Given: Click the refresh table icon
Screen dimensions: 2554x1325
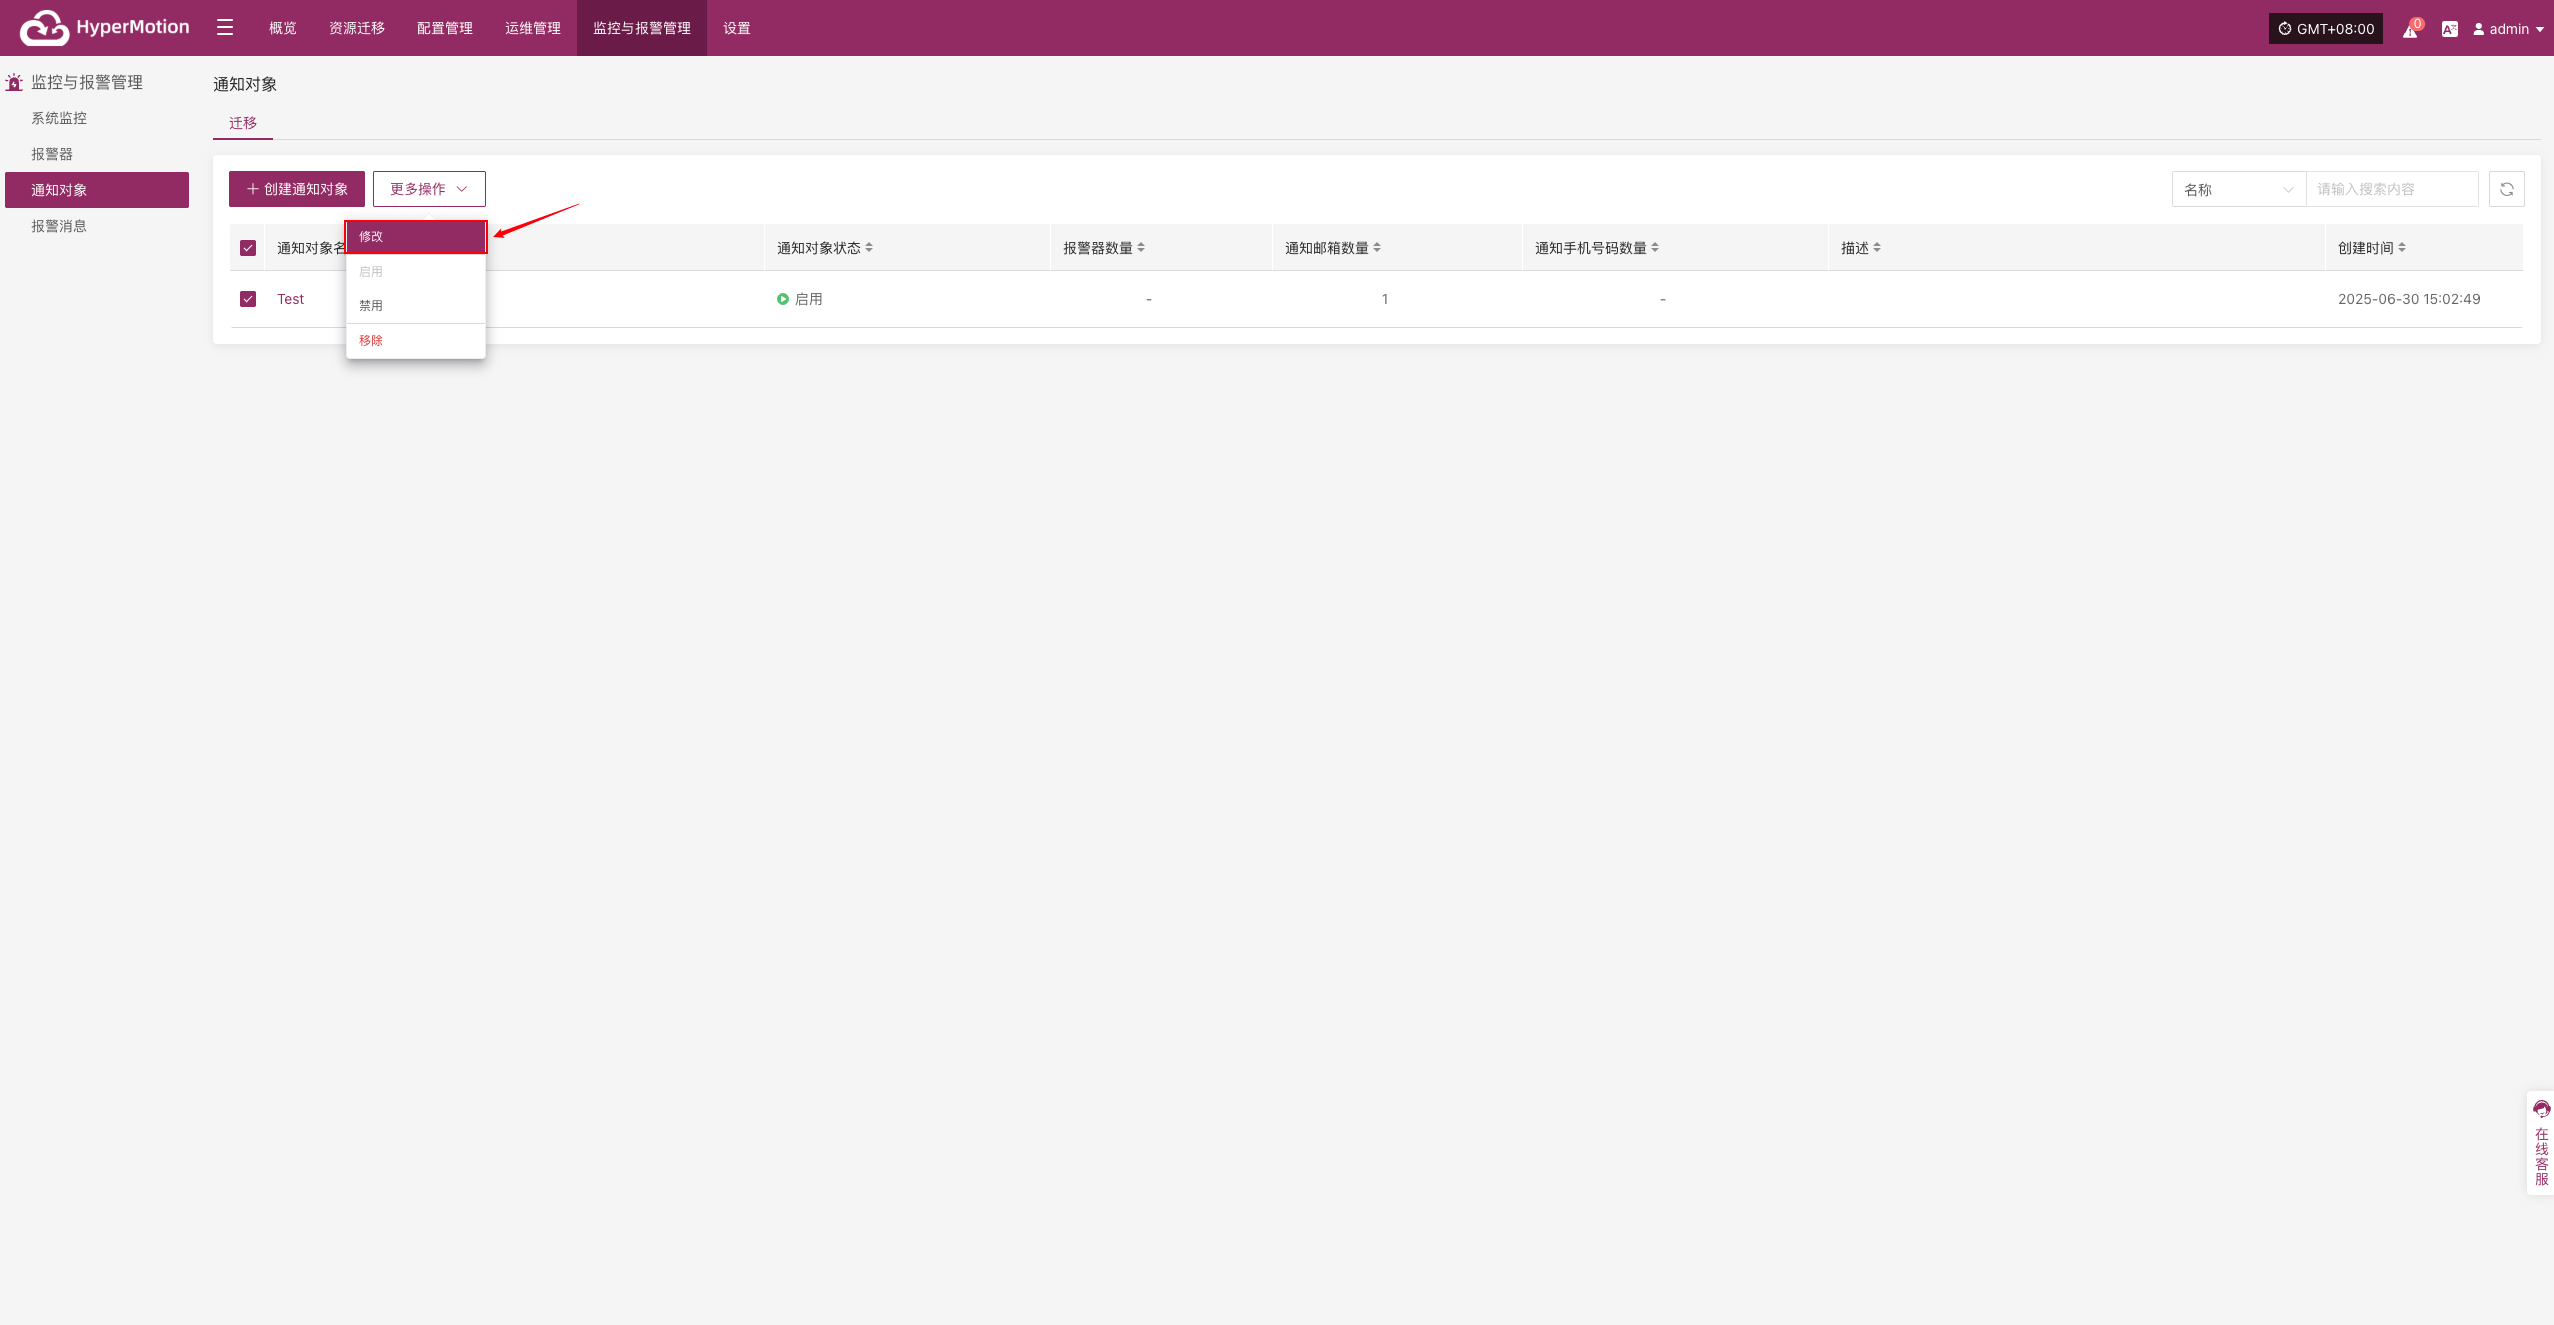Looking at the screenshot, I should (x=2507, y=189).
